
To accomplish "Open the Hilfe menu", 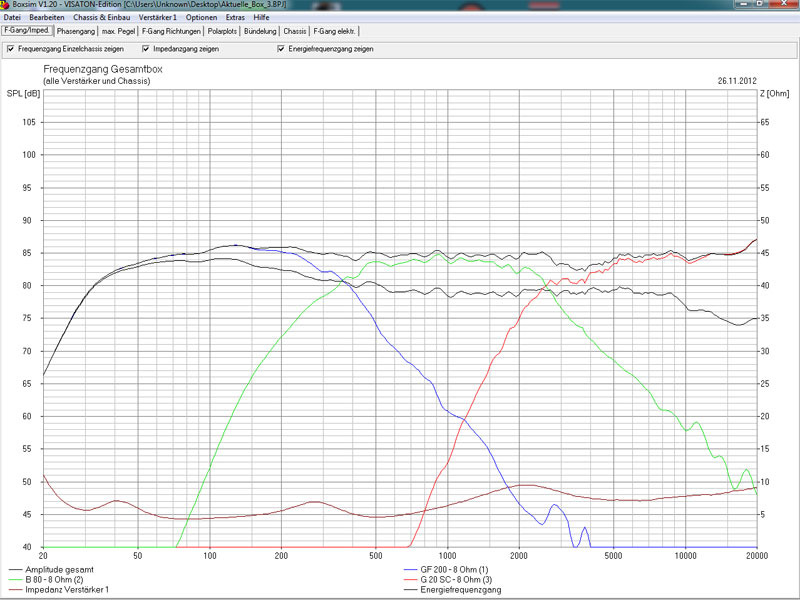I will click(261, 18).
